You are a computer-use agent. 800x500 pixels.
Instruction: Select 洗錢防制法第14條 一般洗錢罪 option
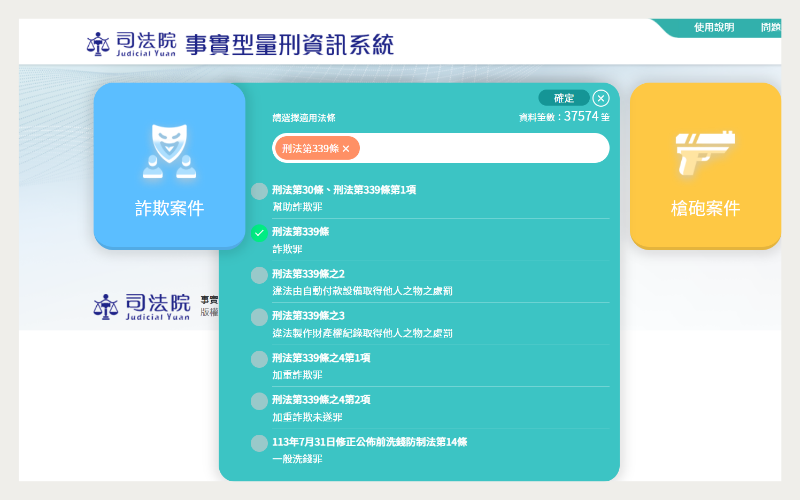point(259,443)
